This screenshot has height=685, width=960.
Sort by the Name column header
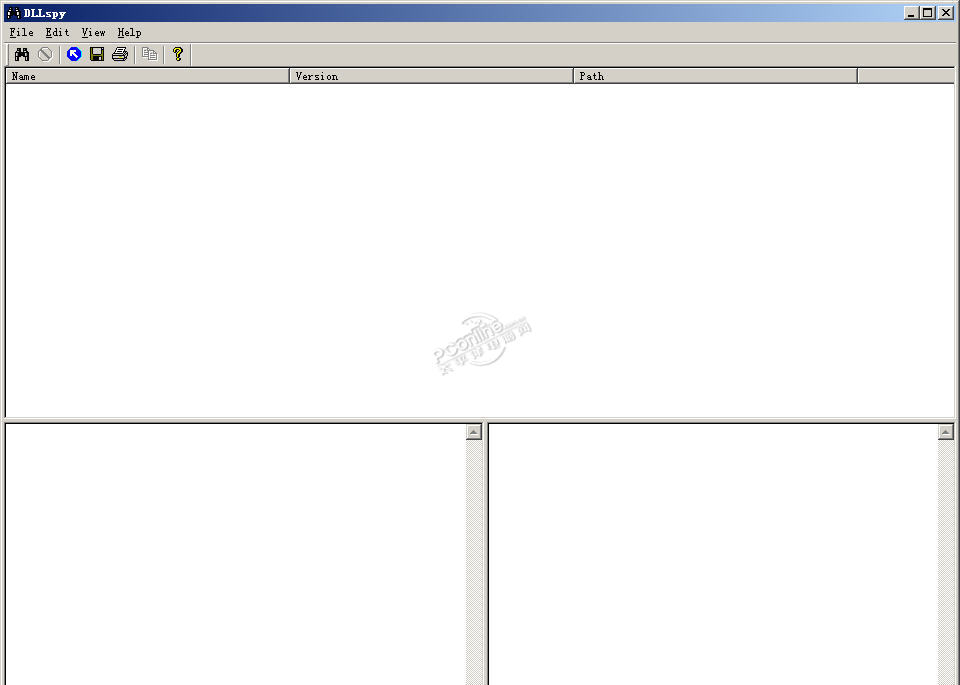pos(148,76)
